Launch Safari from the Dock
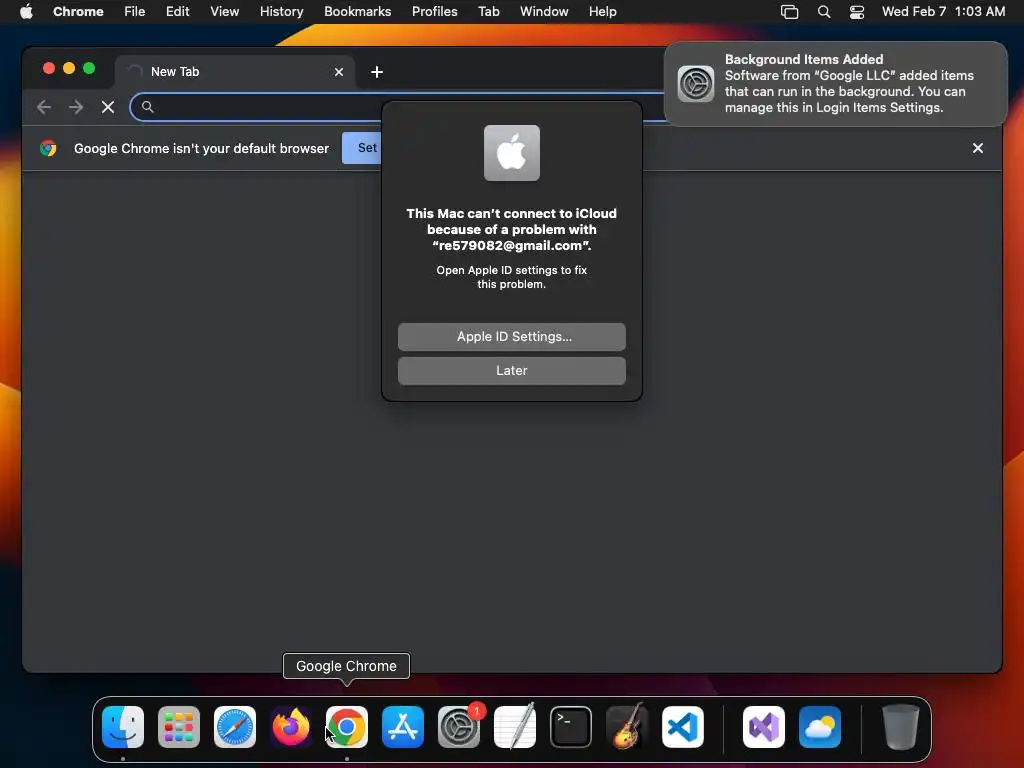Viewport: 1024px width, 768px height. tap(235, 727)
